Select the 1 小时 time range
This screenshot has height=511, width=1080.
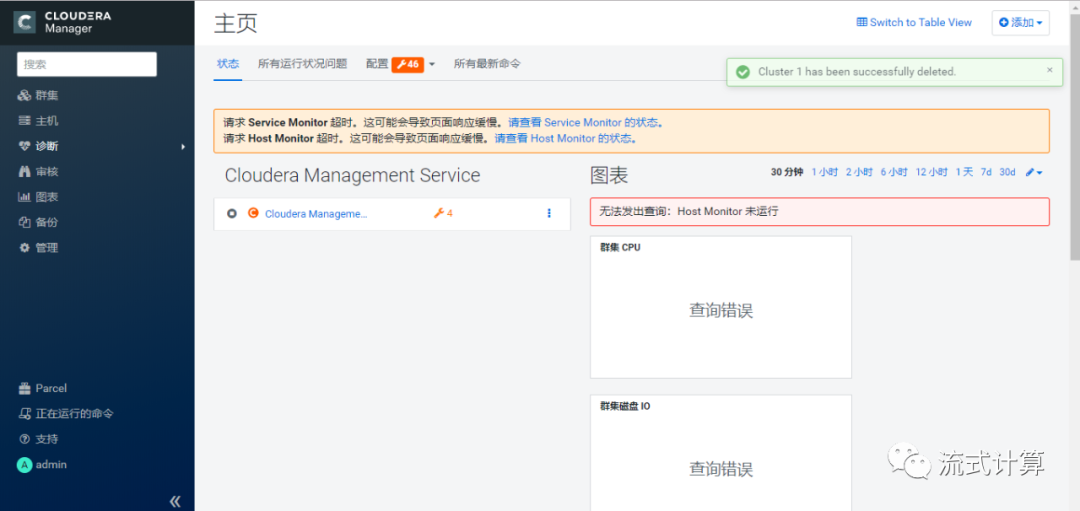pyautogui.click(x=824, y=172)
